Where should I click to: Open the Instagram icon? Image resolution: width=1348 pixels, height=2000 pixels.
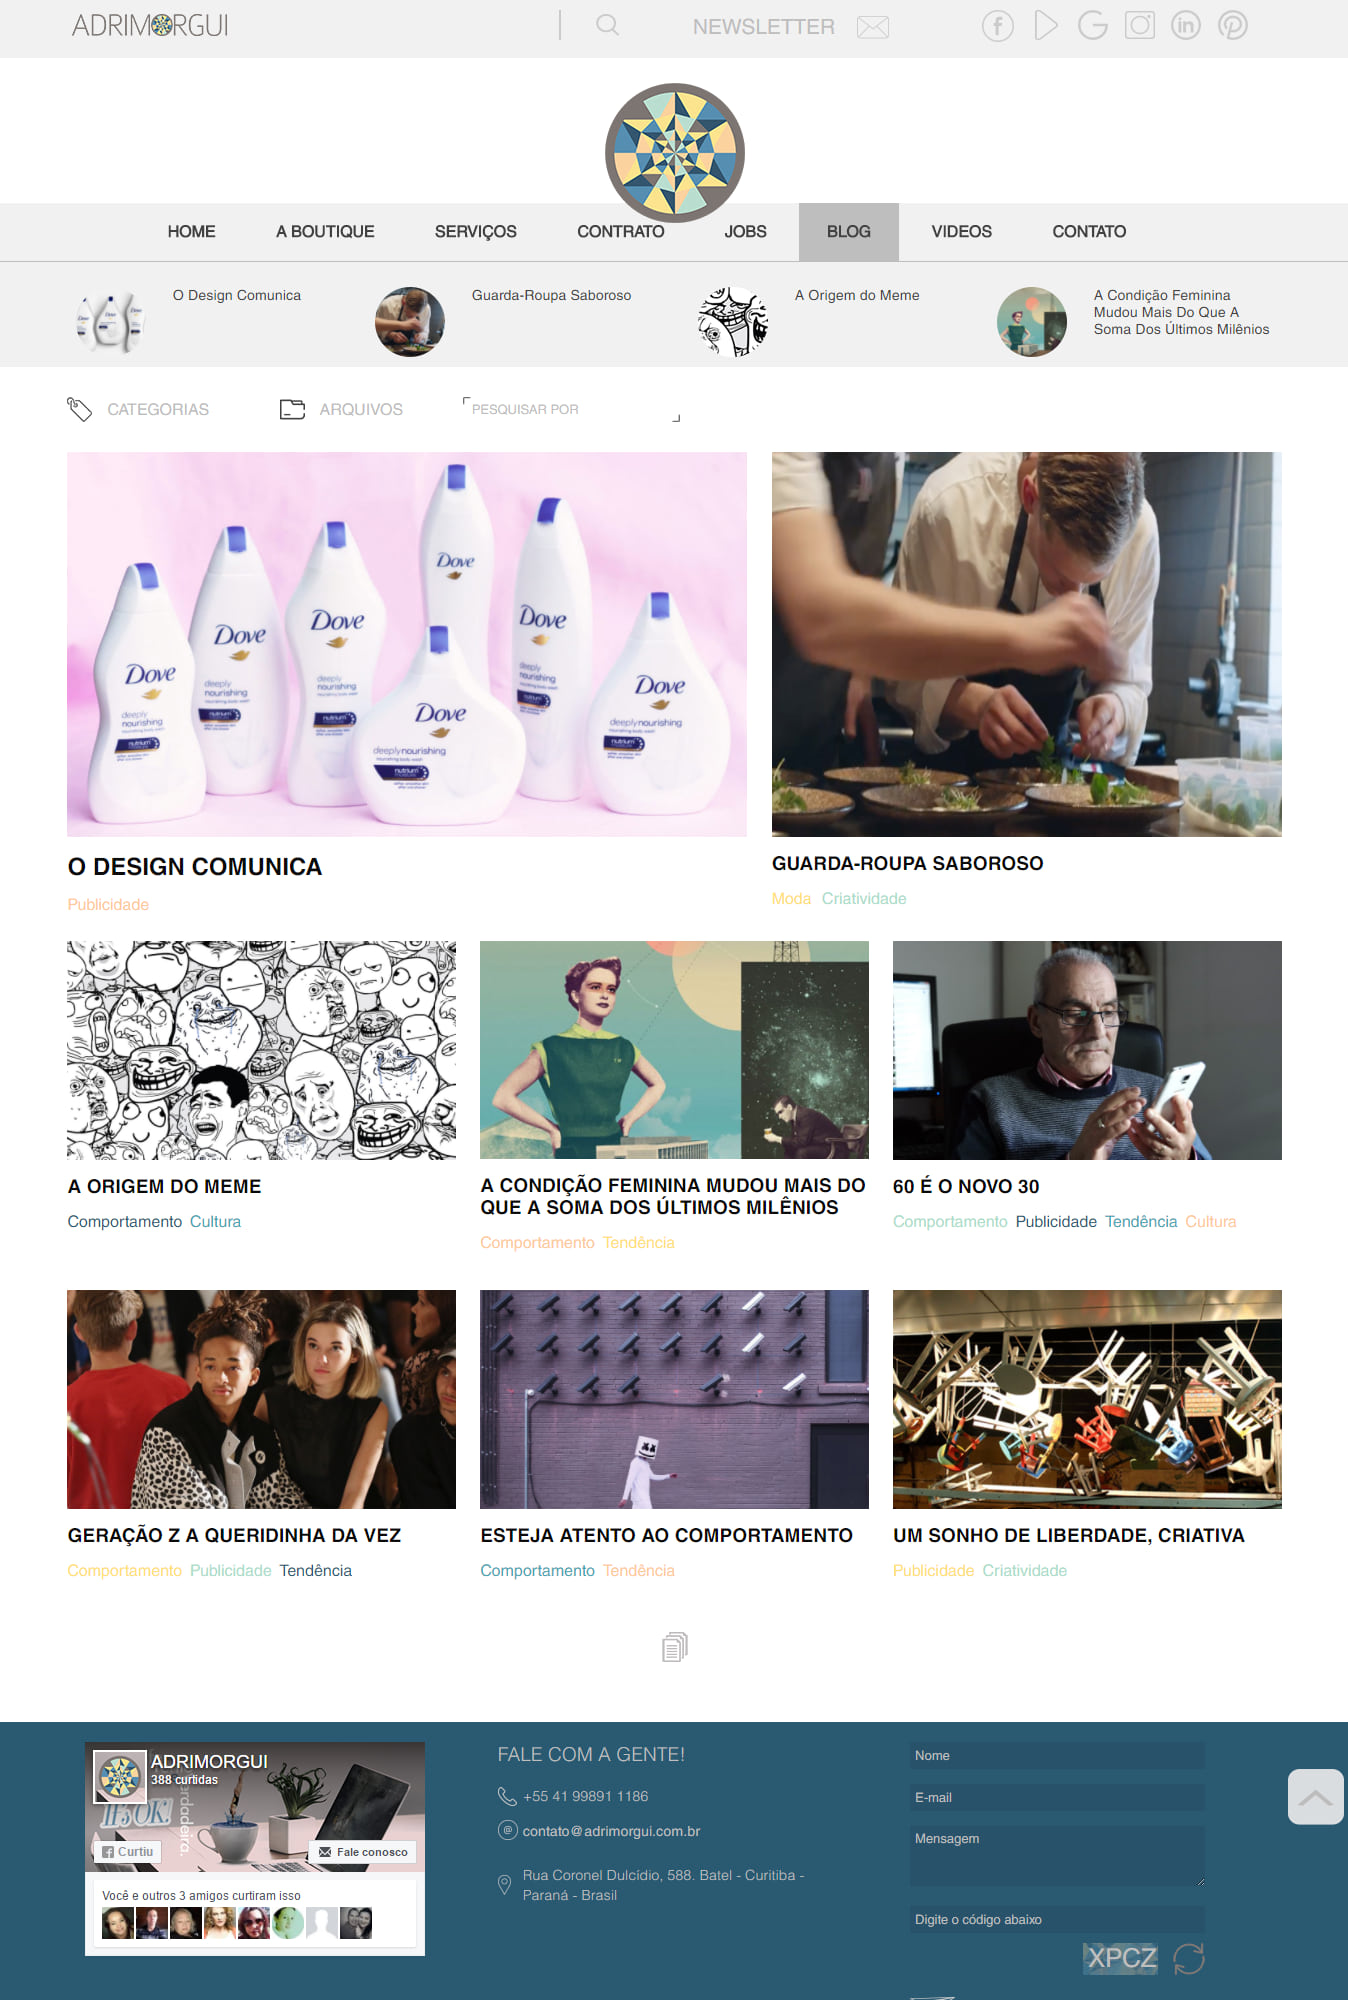point(1139,25)
